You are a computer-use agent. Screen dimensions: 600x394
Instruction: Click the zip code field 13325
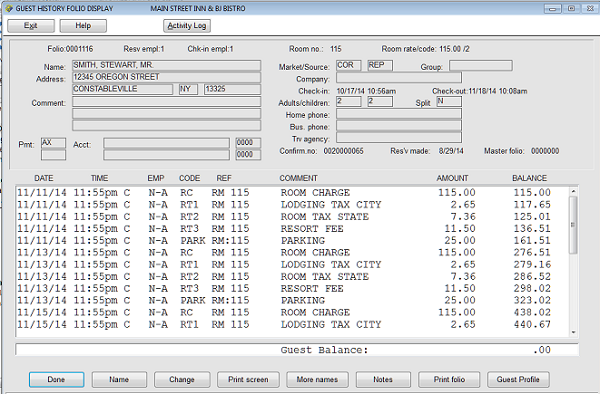tap(232, 89)
